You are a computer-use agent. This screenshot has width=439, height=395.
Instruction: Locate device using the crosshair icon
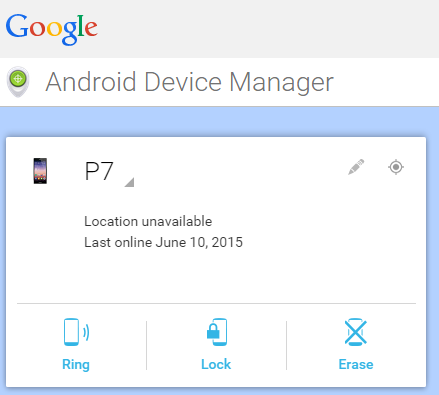pyautogui.click(x=396, y=167)
